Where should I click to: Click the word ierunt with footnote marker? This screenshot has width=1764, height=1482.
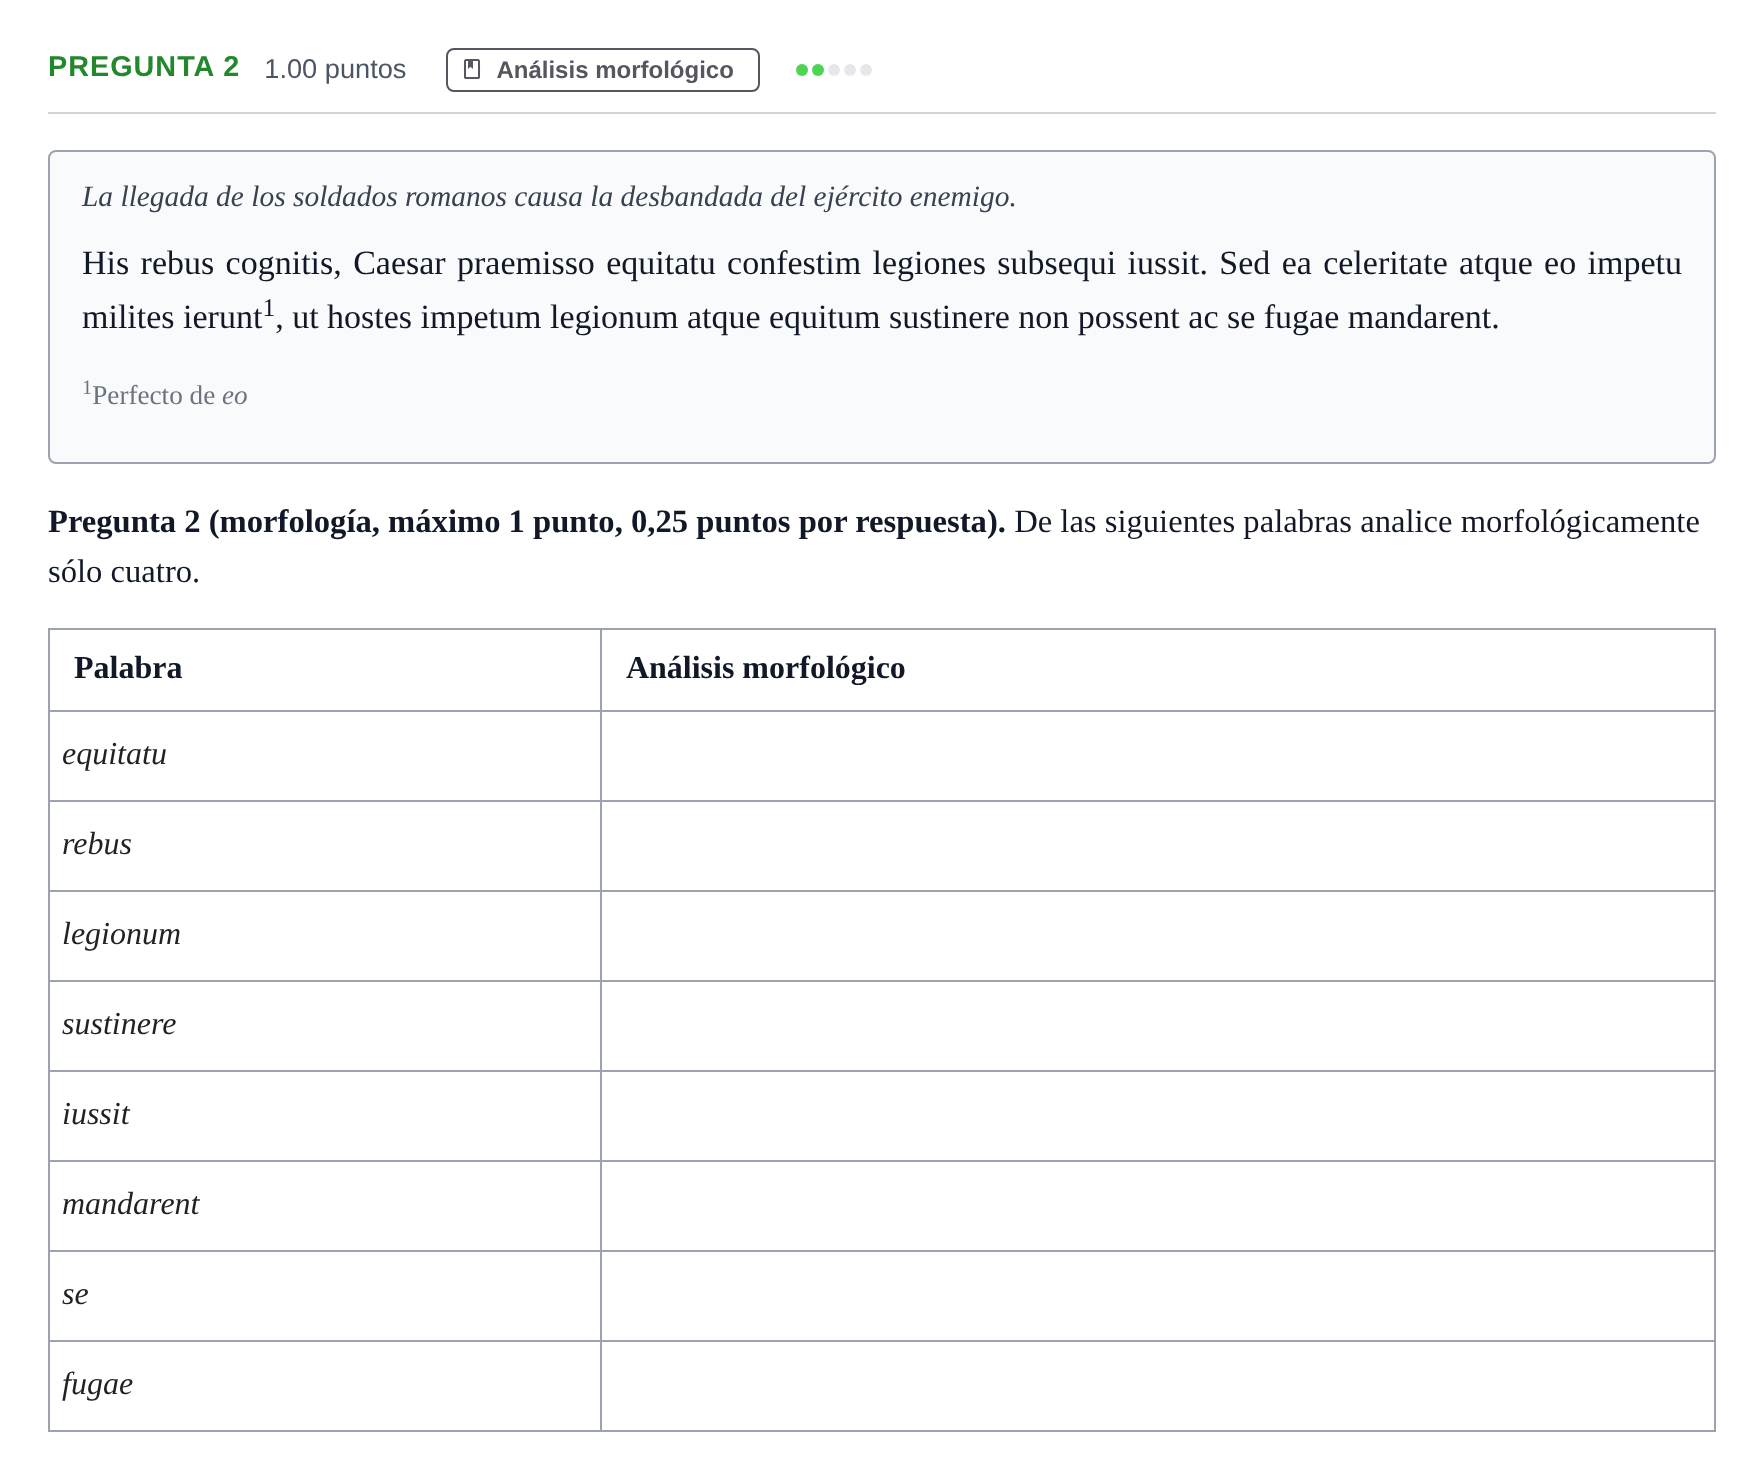pos(228,316)
